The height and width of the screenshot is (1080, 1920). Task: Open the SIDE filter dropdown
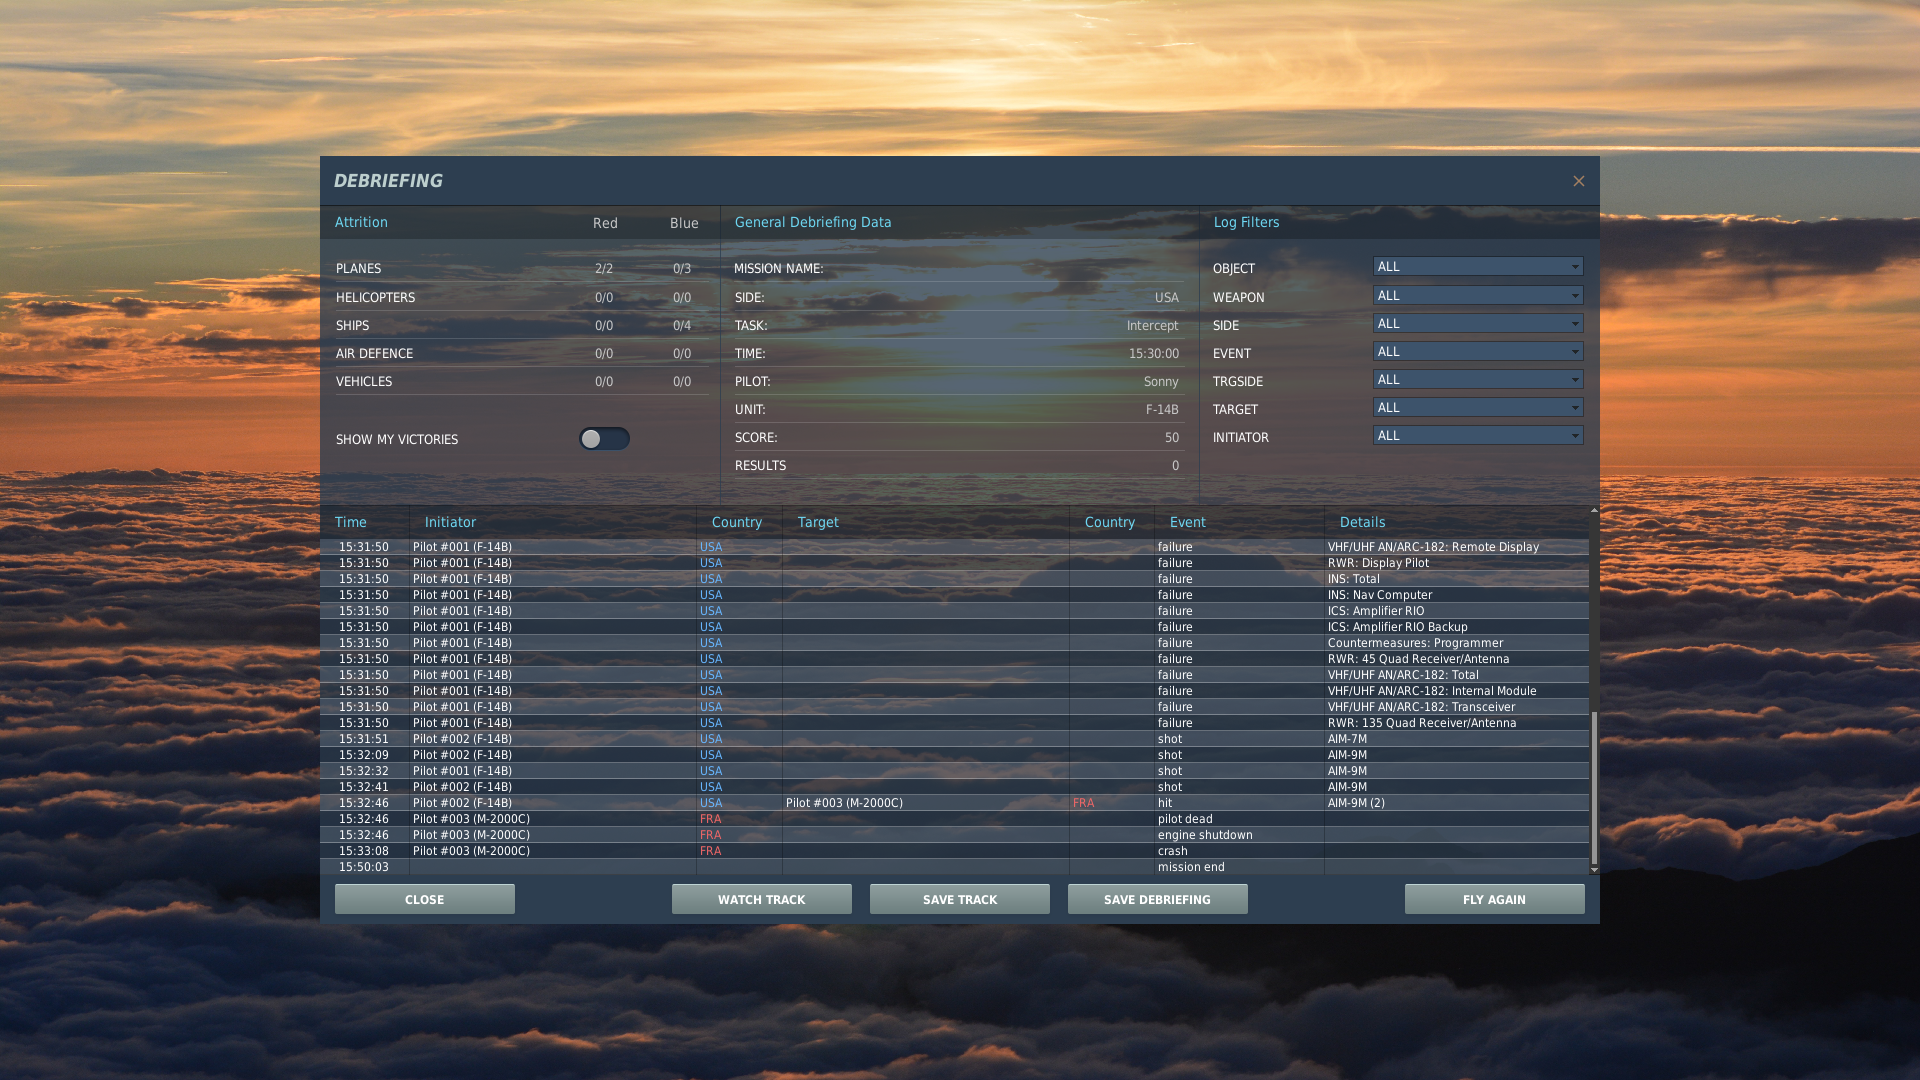[1478, 324]
